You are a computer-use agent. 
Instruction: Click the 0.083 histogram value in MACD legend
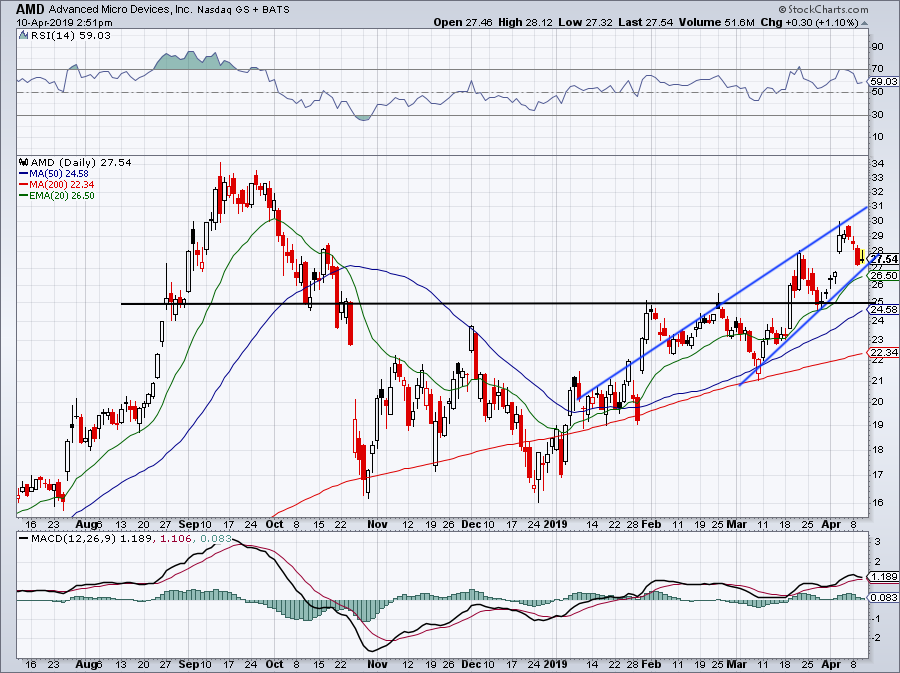click(216, 539)
